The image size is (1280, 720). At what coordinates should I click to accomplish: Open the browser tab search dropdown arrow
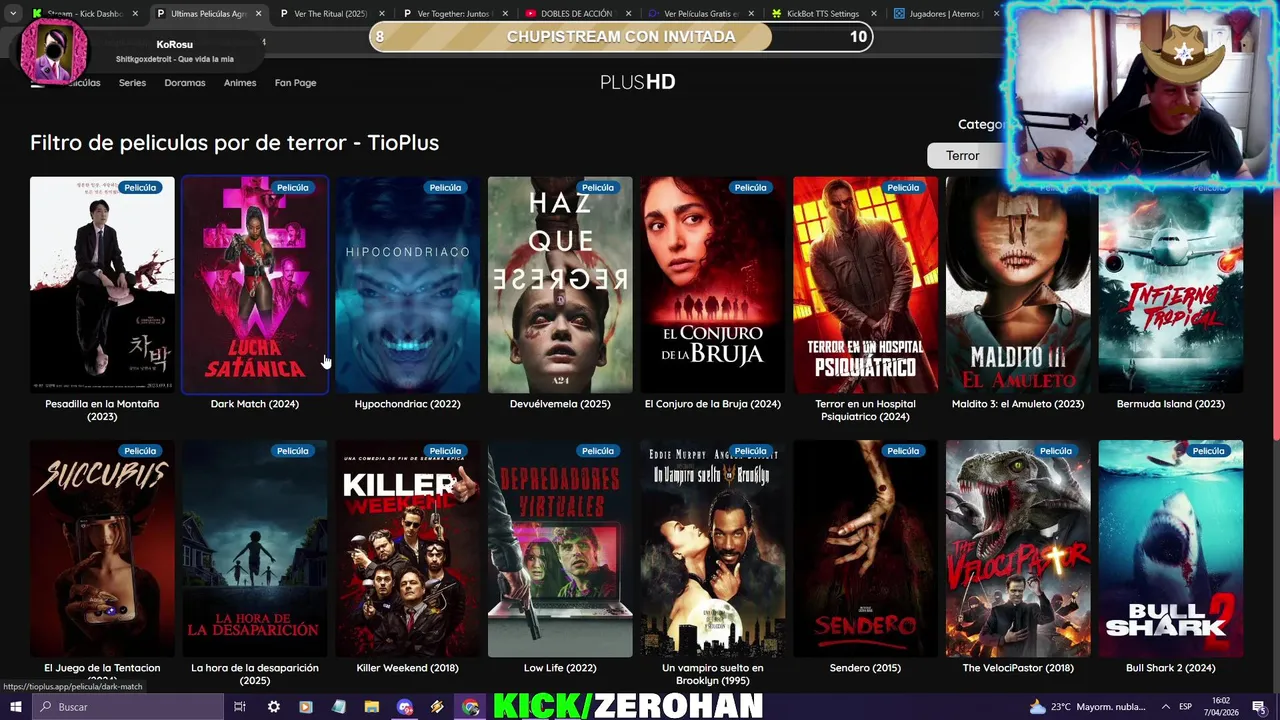point(14,14)
